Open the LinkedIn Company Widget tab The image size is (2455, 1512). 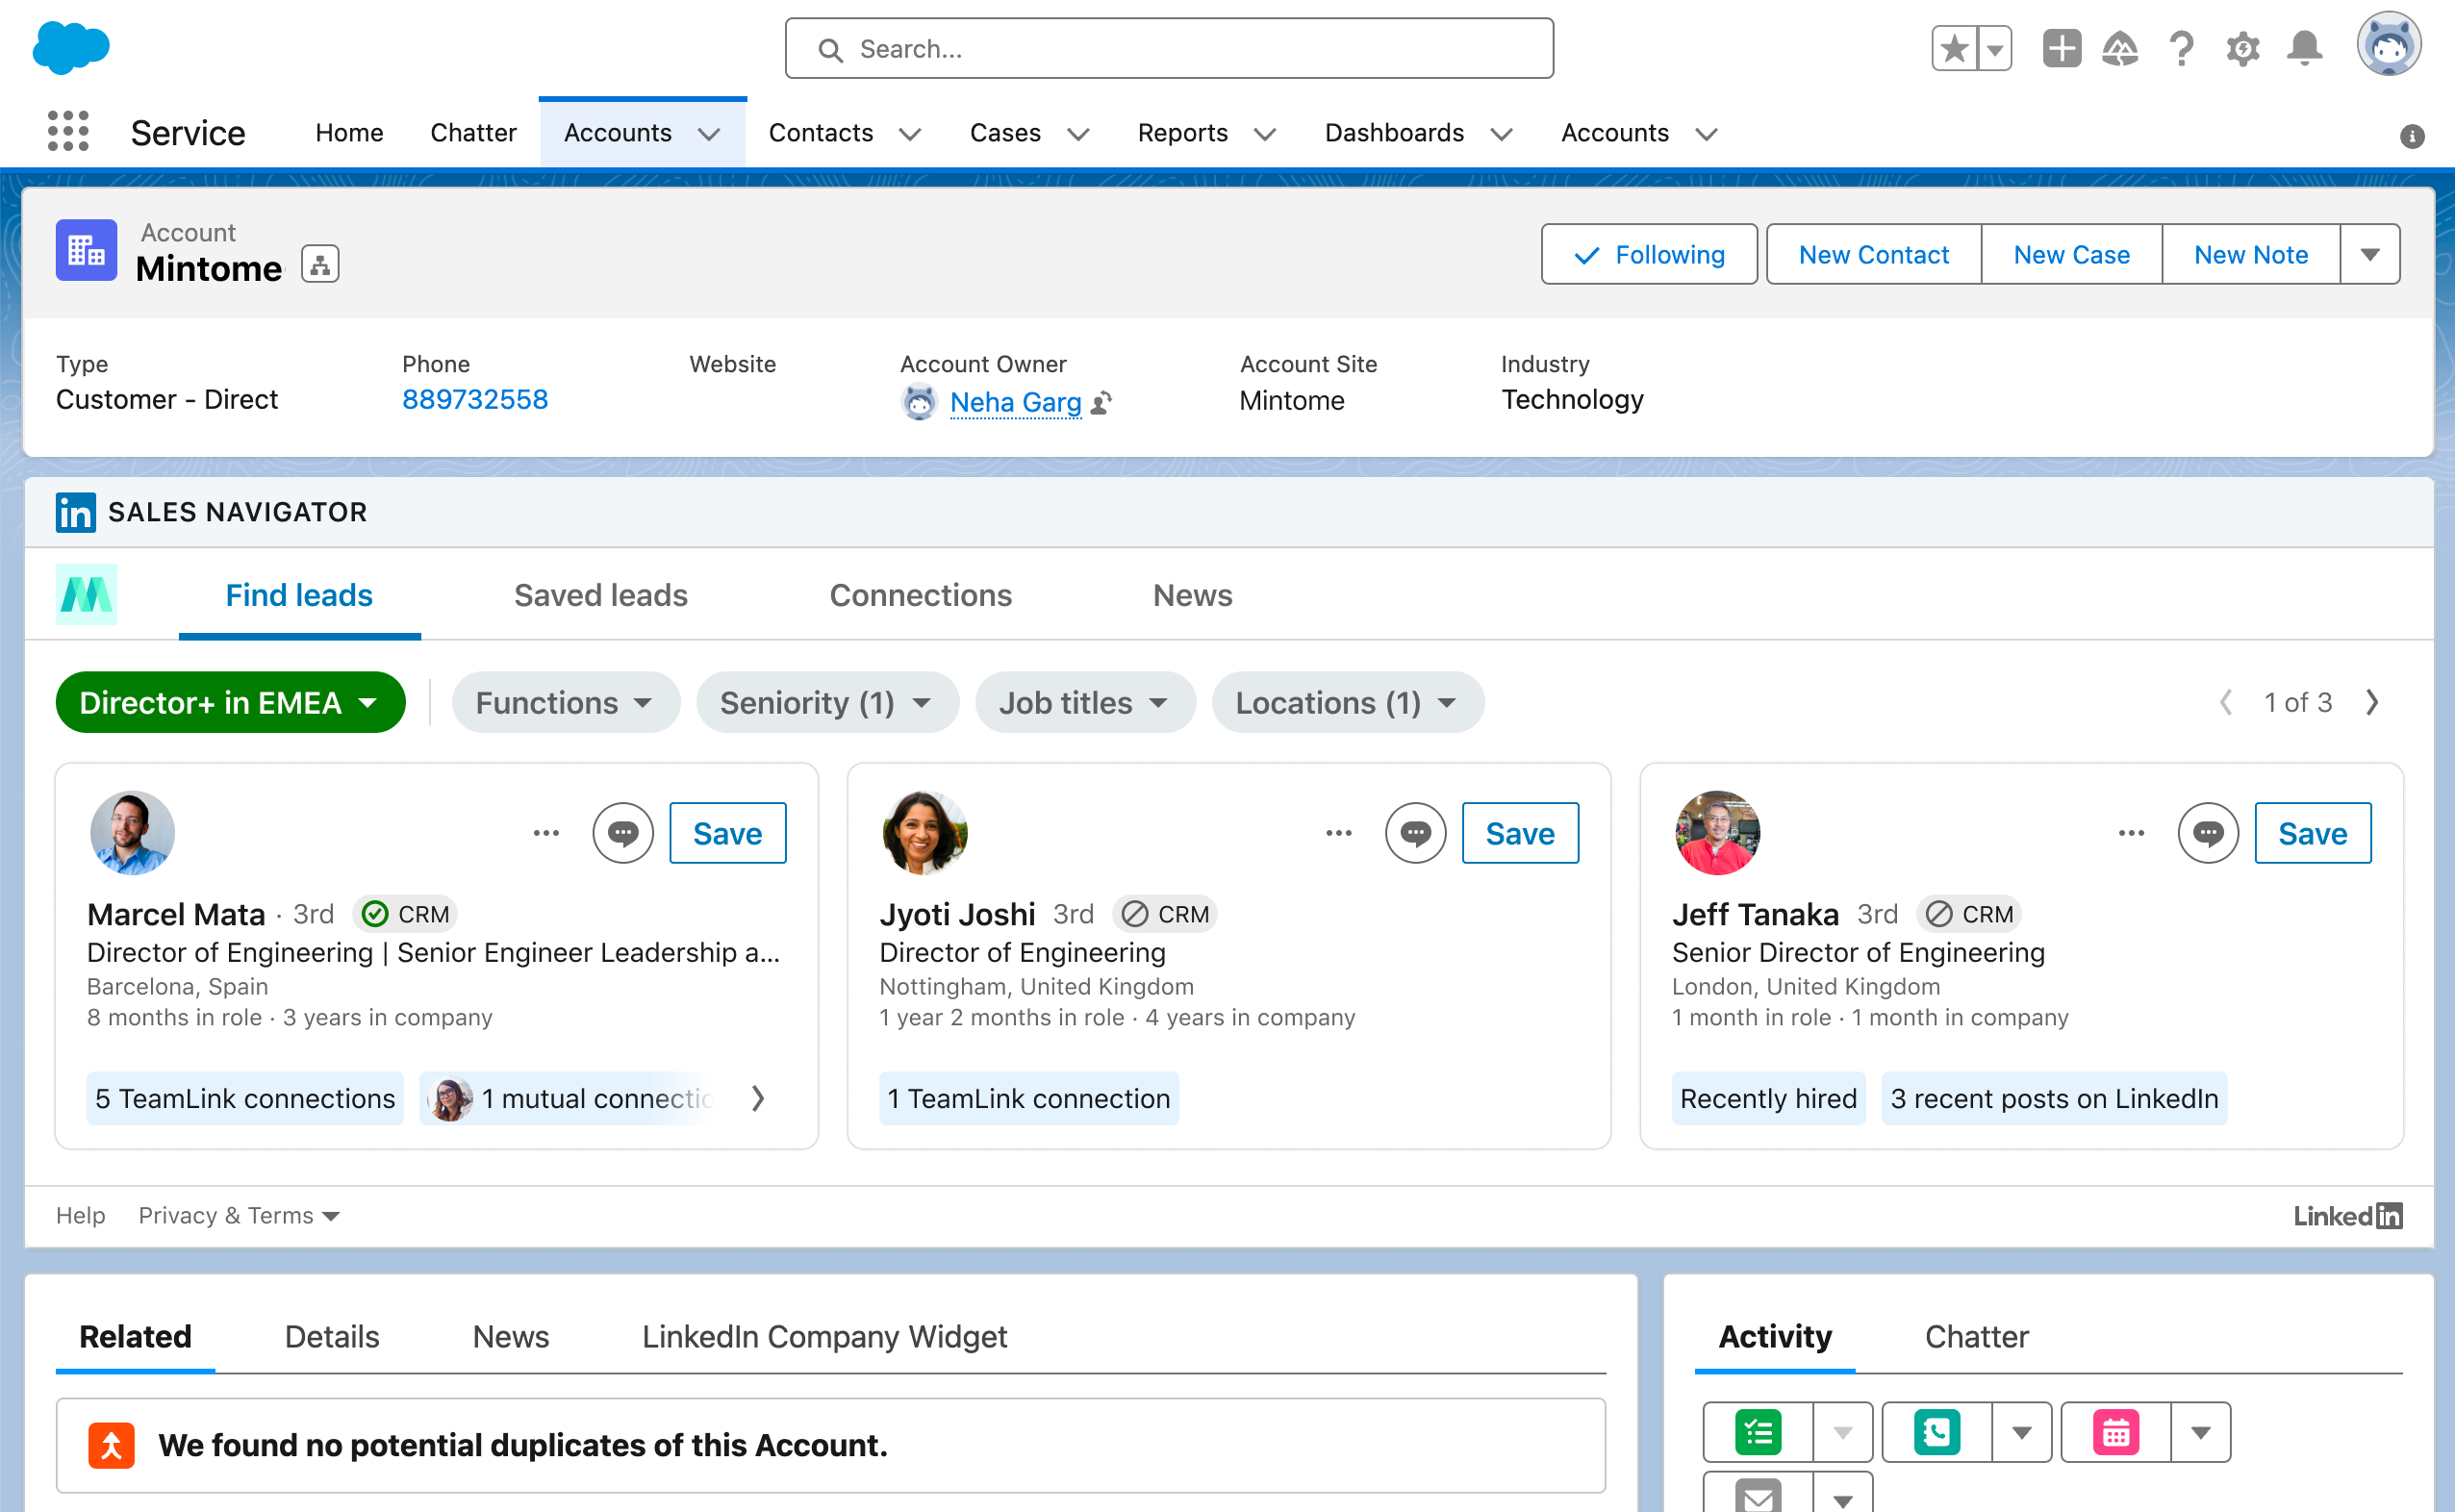click(x=825, y=1336)
